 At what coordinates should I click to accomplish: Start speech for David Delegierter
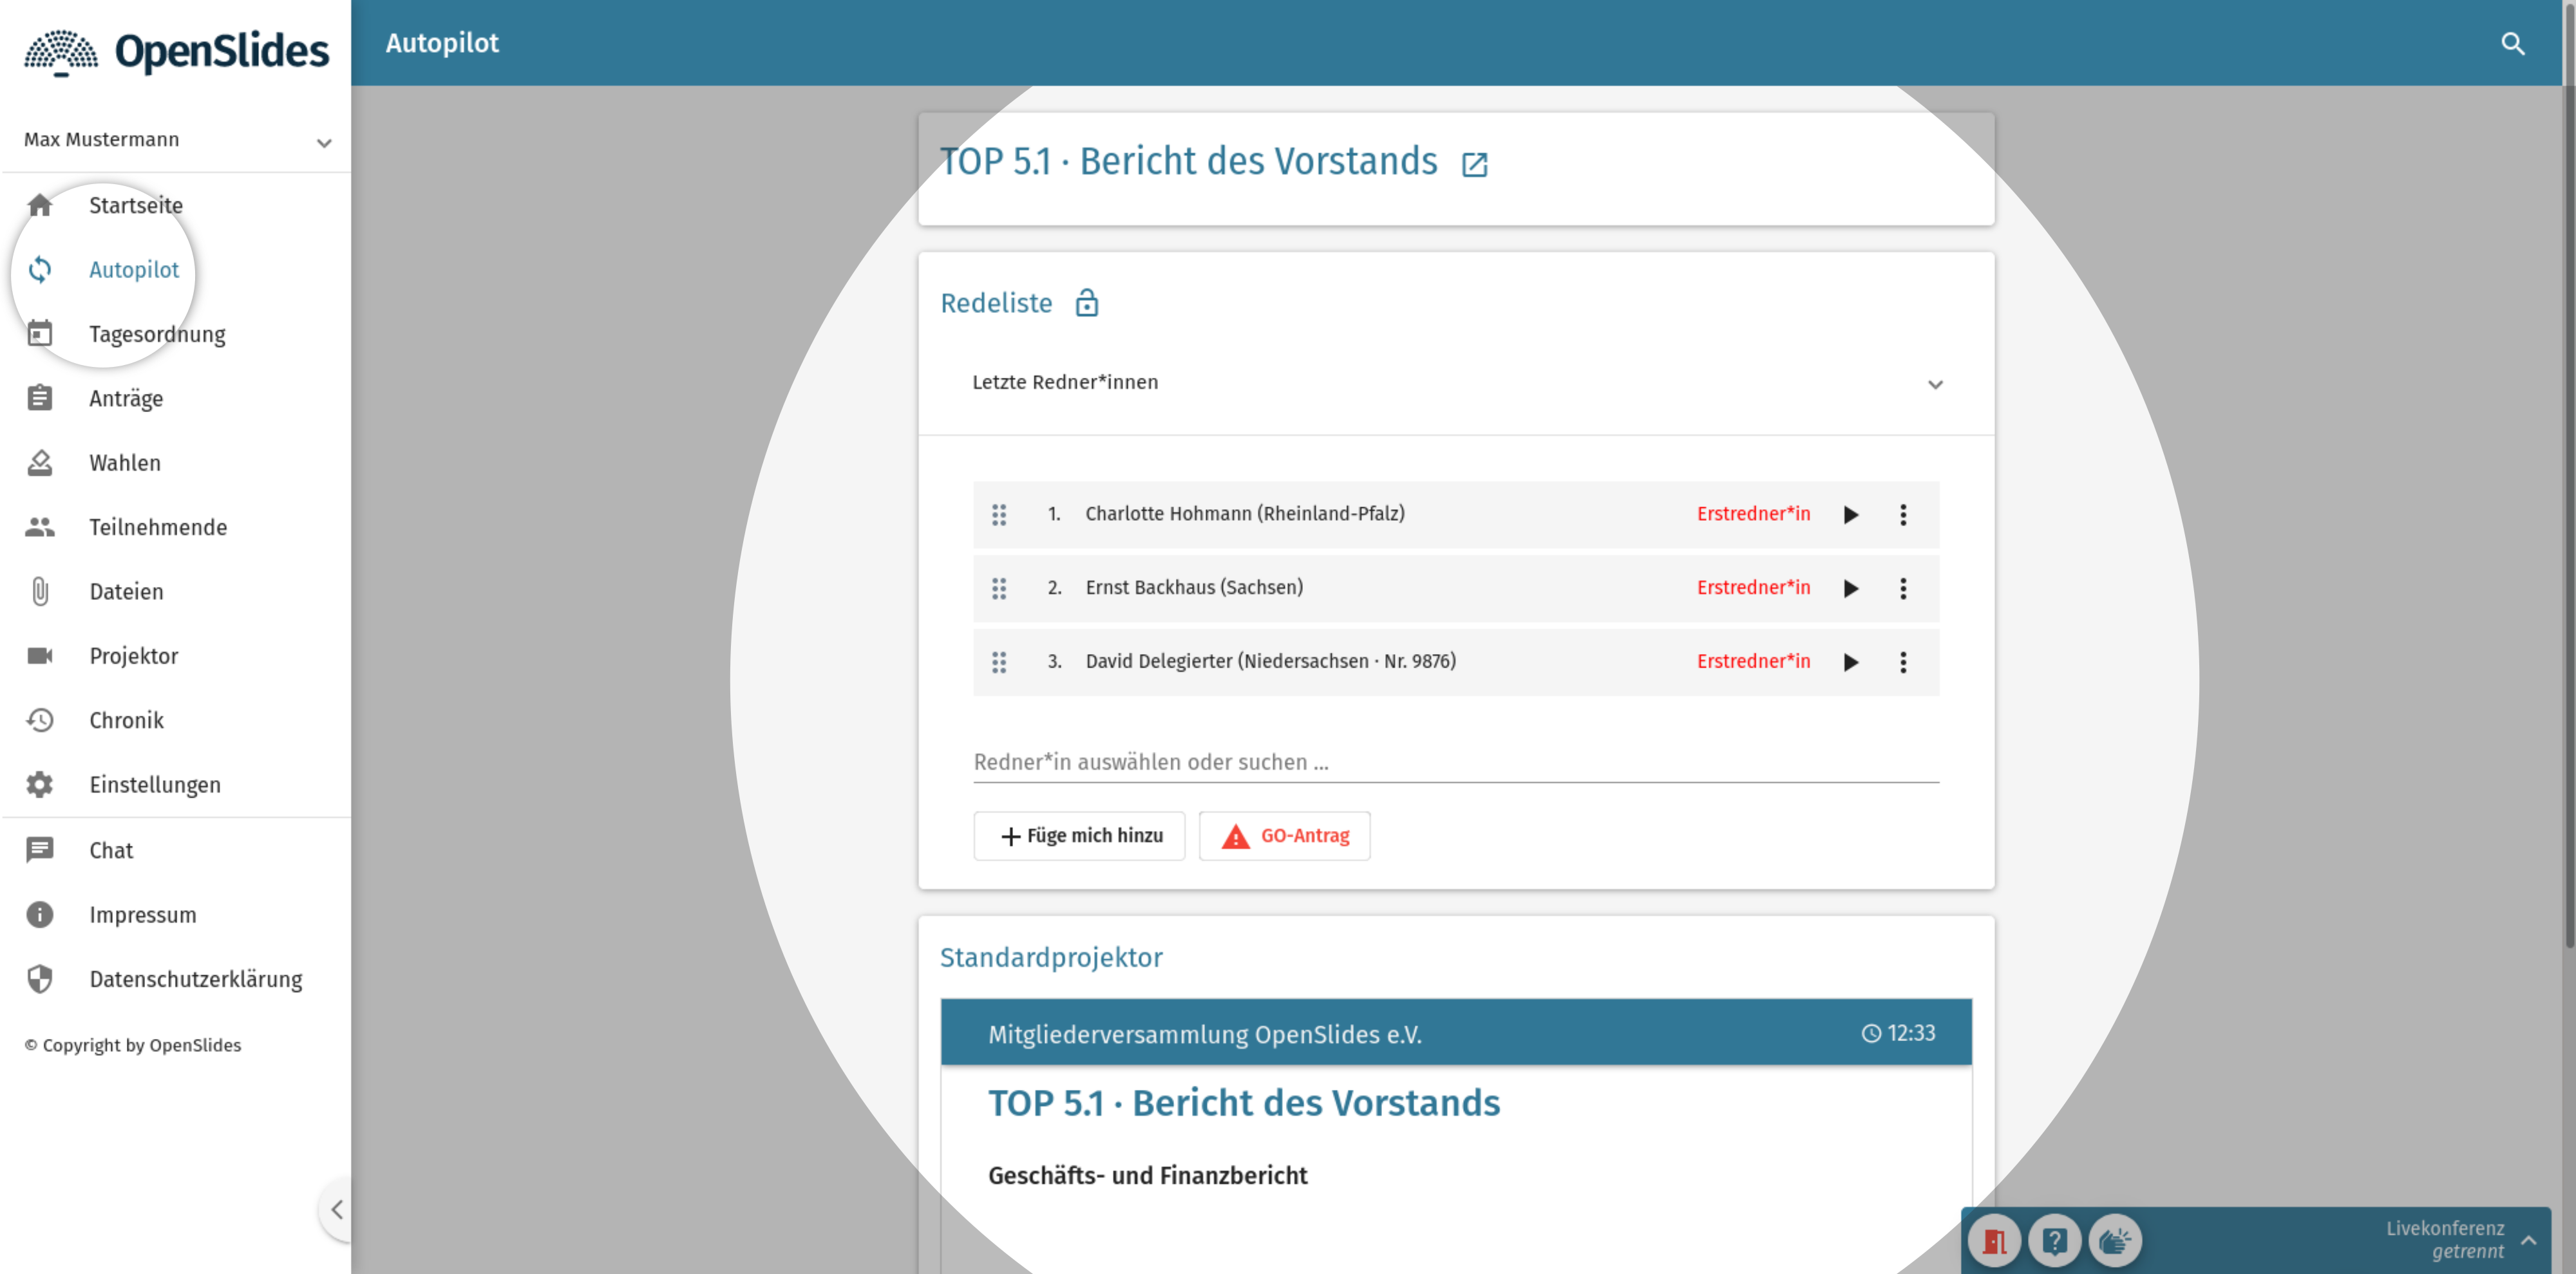(1850, 662)
